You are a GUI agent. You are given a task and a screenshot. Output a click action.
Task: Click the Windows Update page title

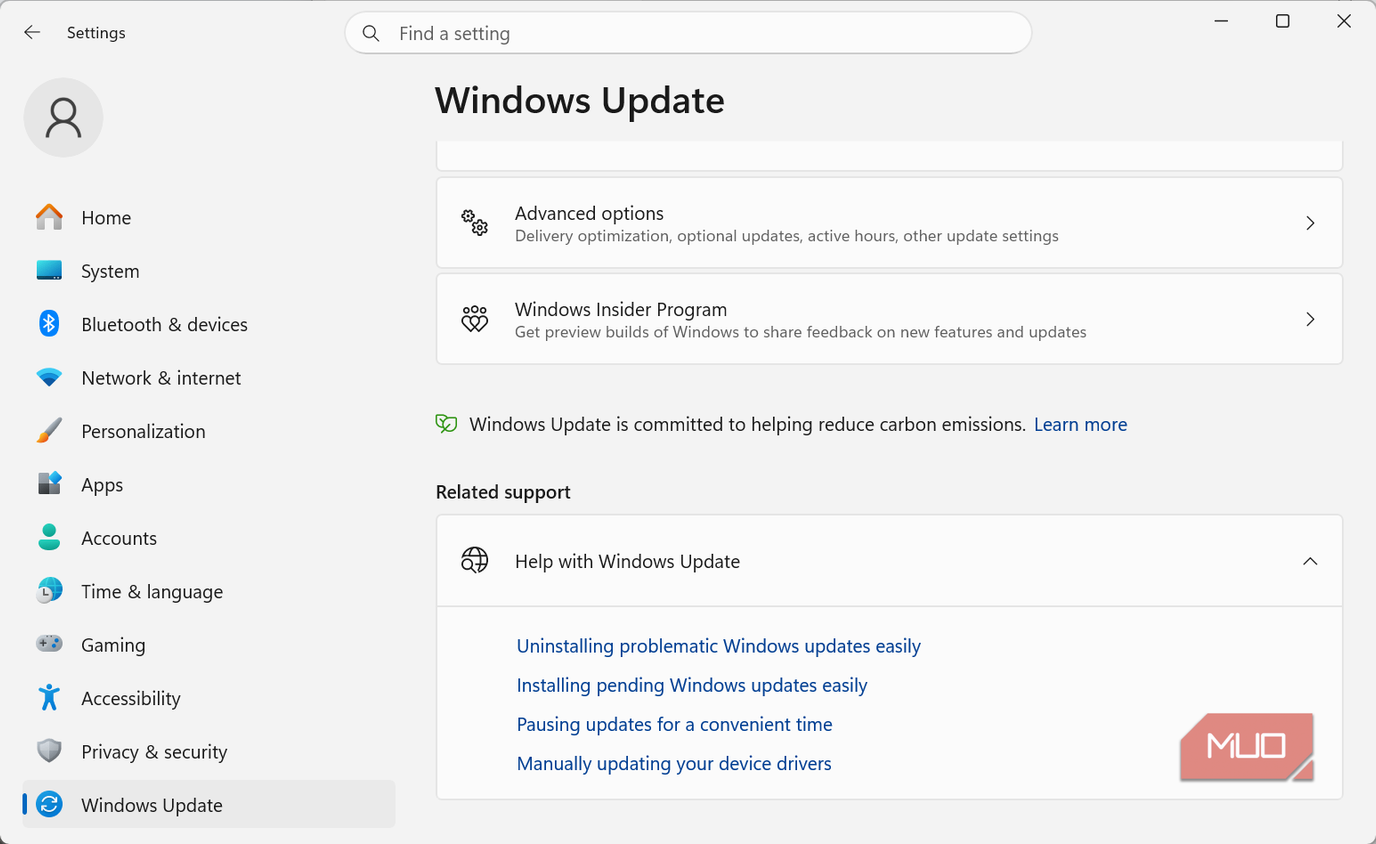(x=580, y=101)
